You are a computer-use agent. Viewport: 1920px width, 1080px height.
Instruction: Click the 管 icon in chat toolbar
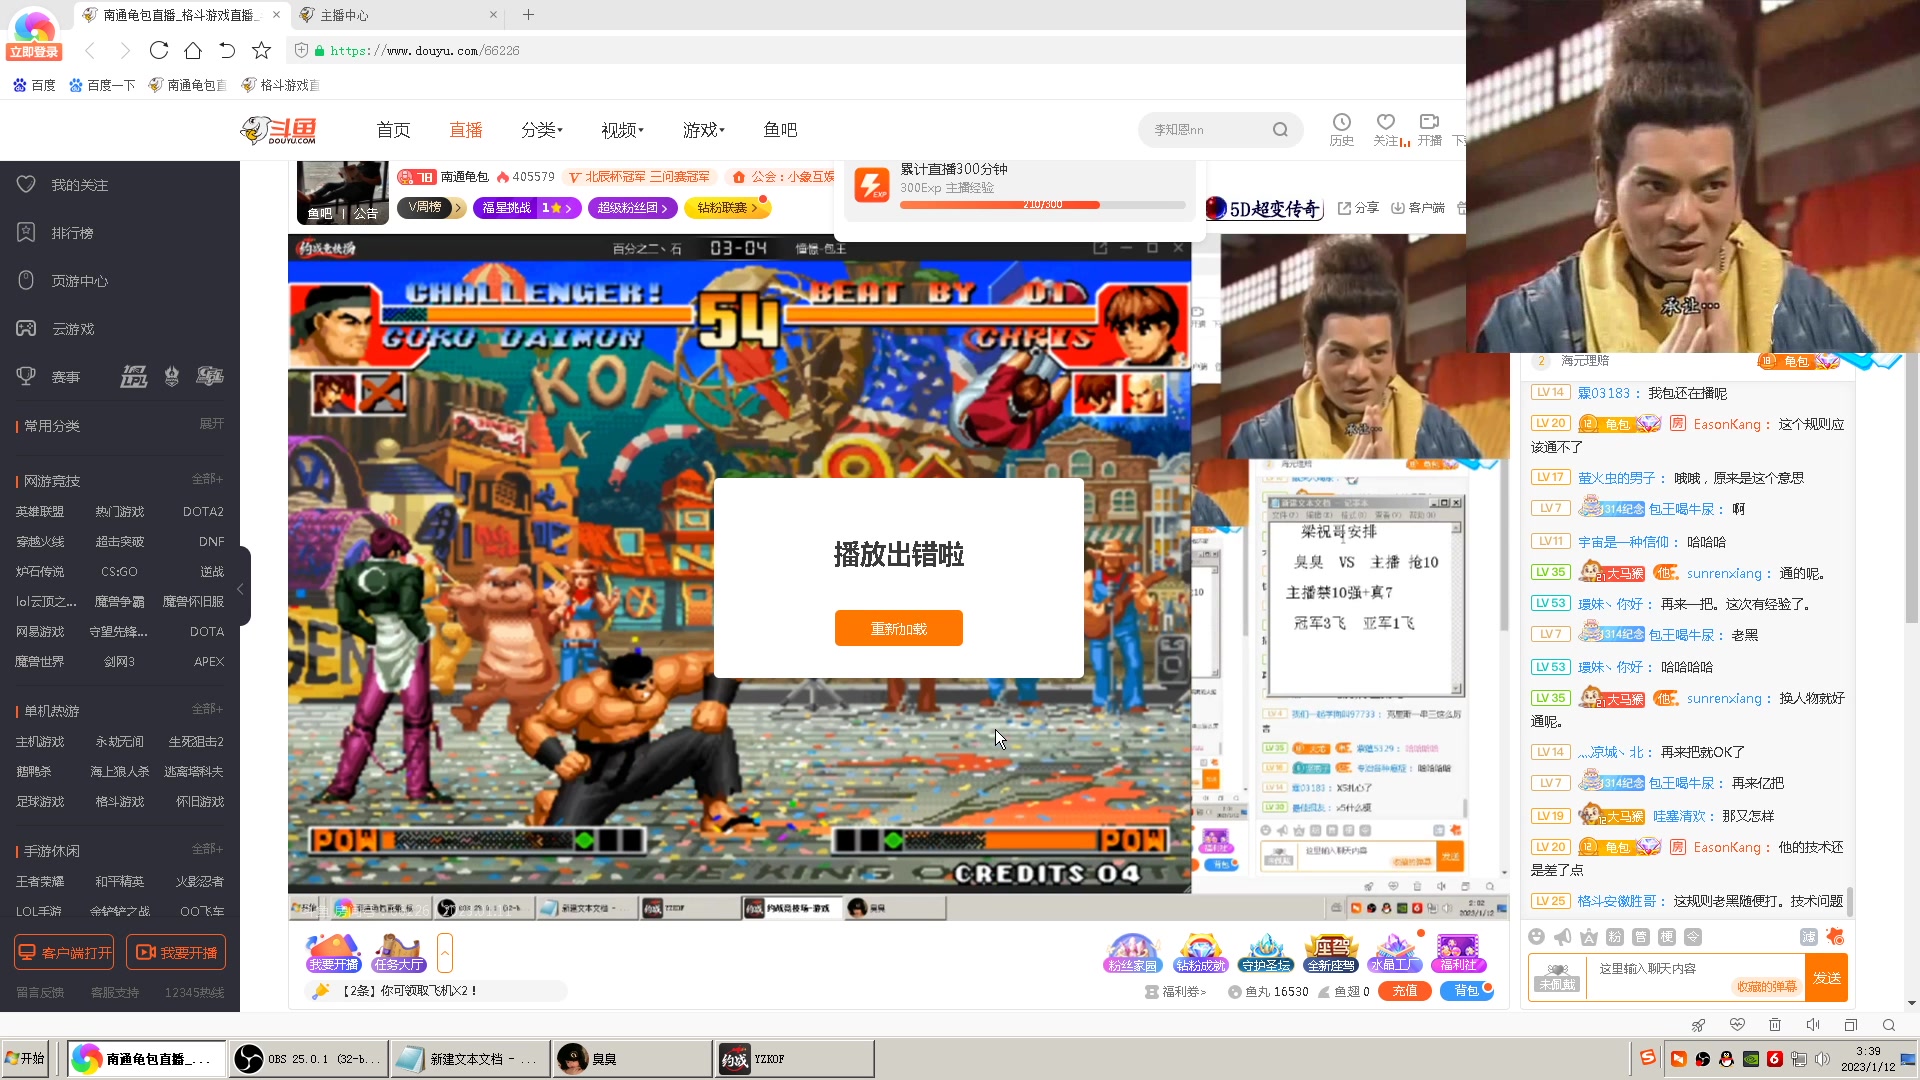(1641, 937)
